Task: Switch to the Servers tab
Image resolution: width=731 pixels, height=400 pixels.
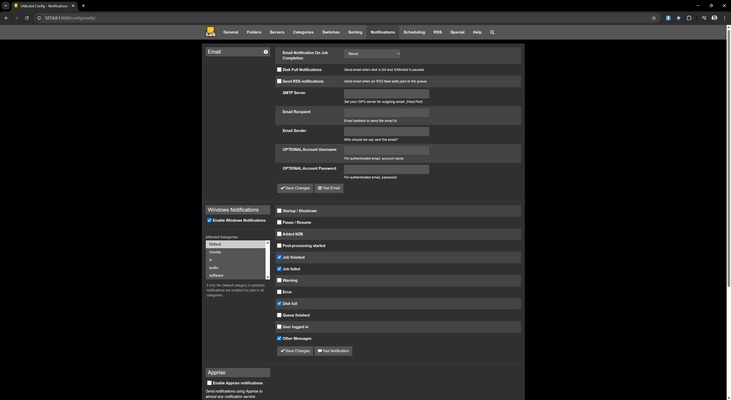Action: [277, 32]
